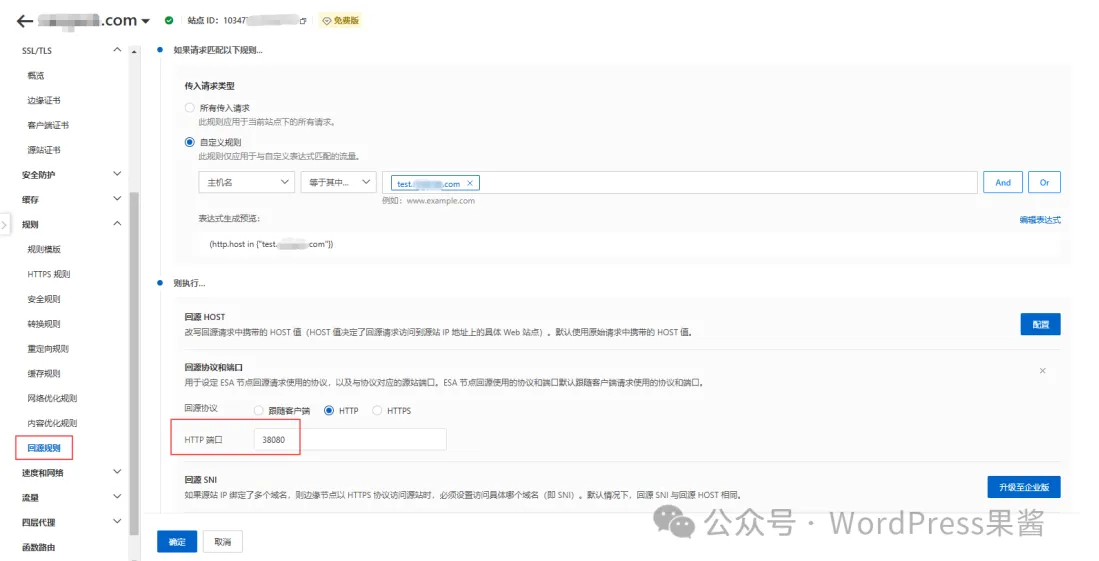
Task: Click the 取消 cancel button
Action: pos(223,541)
